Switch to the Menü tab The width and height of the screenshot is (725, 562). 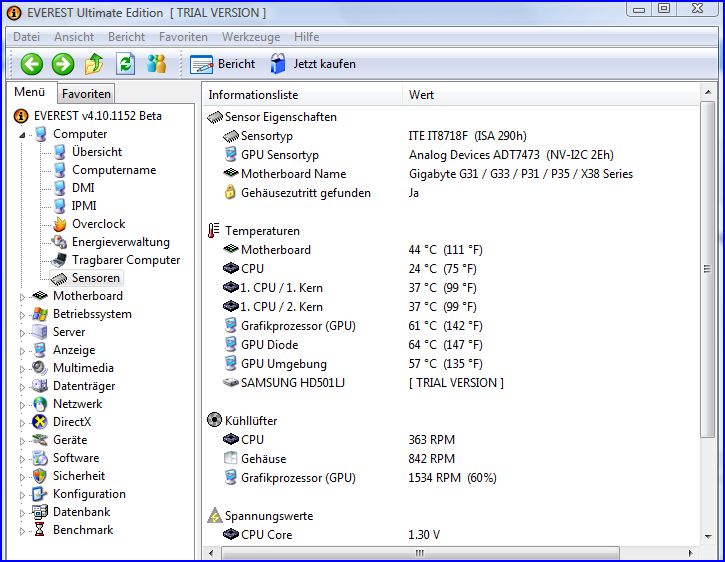(x=30, y=92)
